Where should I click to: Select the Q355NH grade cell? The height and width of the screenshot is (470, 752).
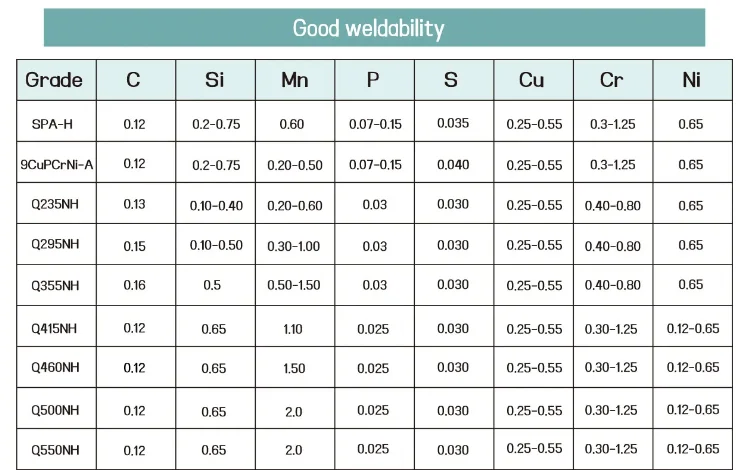coord(55,286)
